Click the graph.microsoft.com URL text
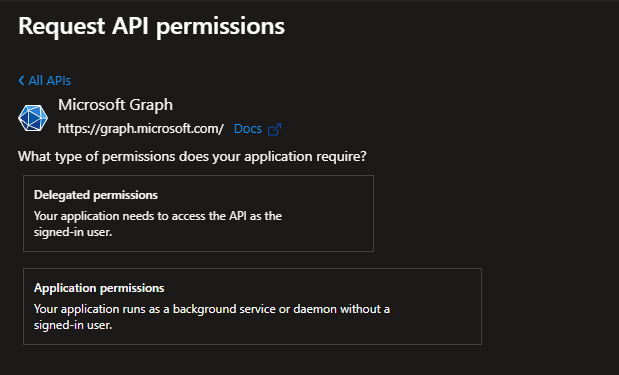Image resolution: width=619 pixels, height=375 pixels. (x=141, y=129)
